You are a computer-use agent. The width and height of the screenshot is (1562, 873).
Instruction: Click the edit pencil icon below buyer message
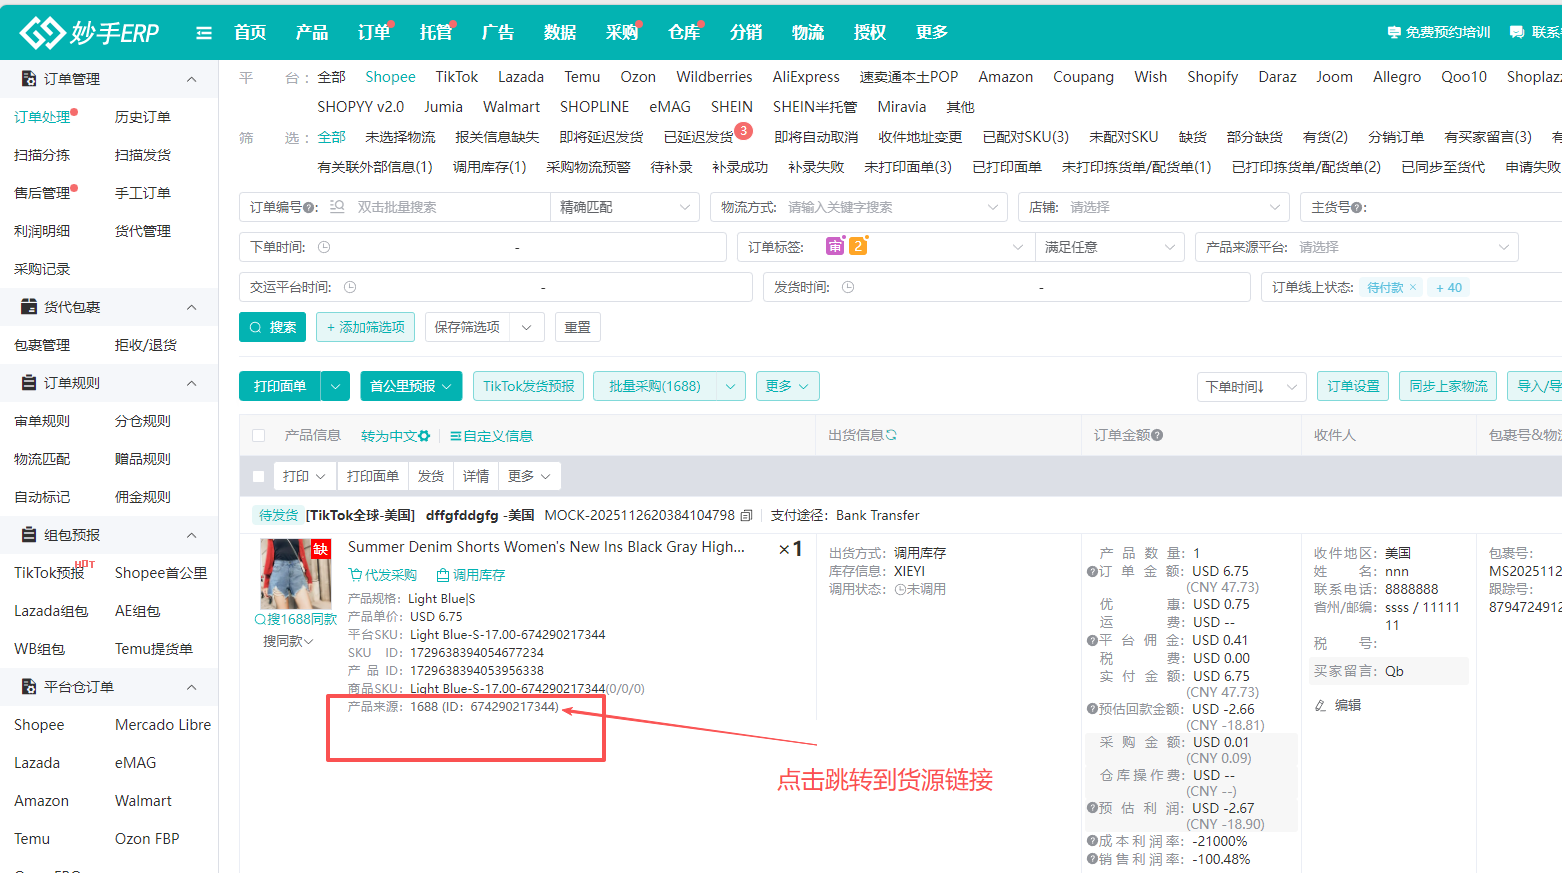(x=1322, y=707)
